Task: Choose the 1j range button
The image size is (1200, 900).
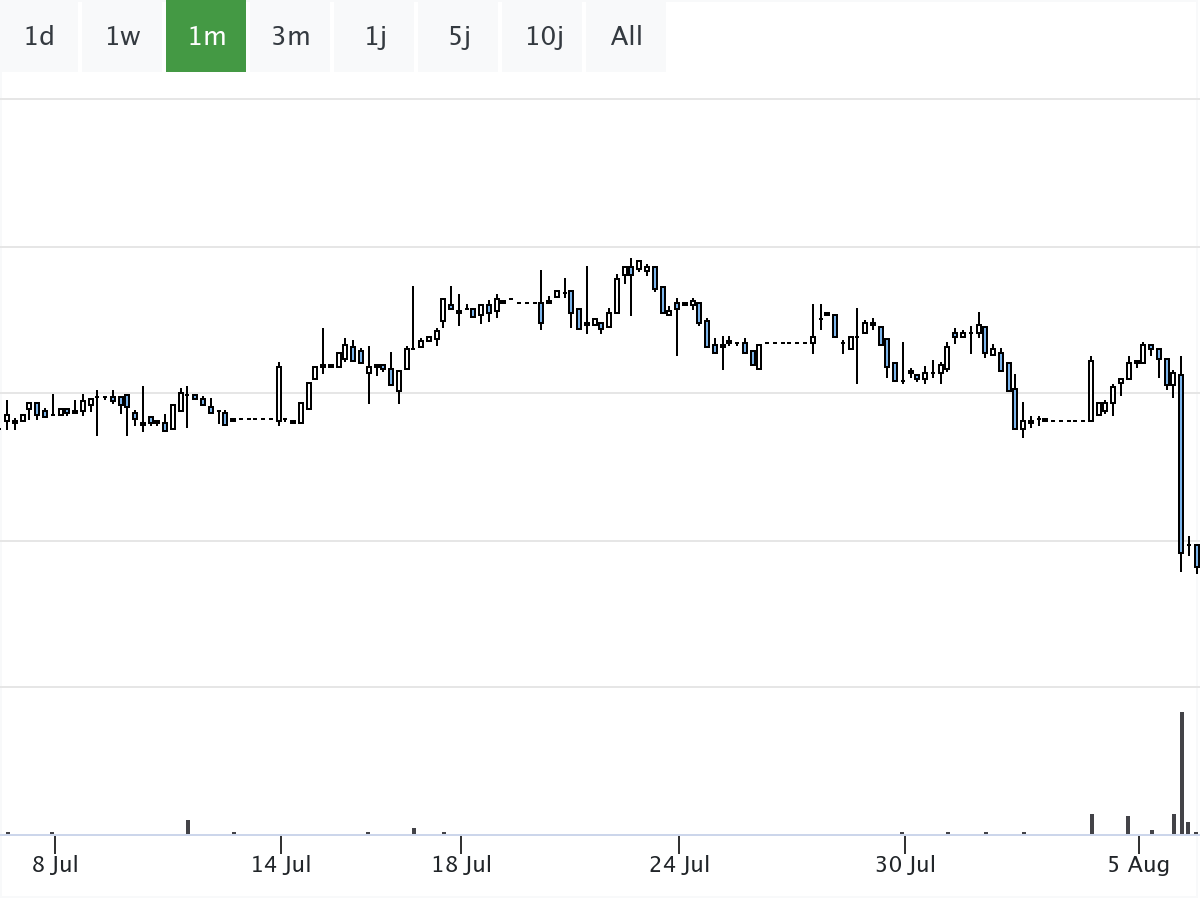Action: pyautogui.click(x=375, y=37)
